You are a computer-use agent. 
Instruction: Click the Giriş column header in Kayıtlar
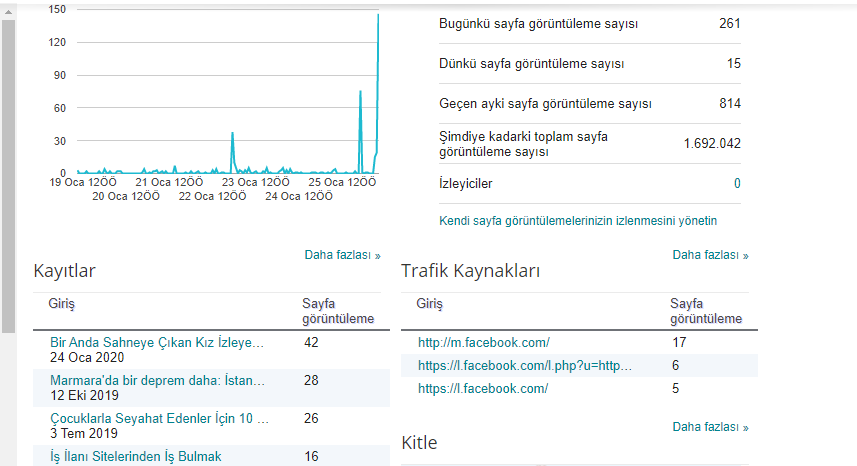[x=61, y=304]
